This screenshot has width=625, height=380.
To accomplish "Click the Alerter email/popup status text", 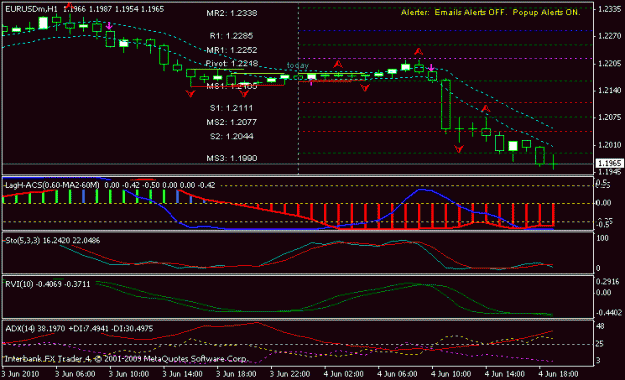I will [x=490, y=12].
